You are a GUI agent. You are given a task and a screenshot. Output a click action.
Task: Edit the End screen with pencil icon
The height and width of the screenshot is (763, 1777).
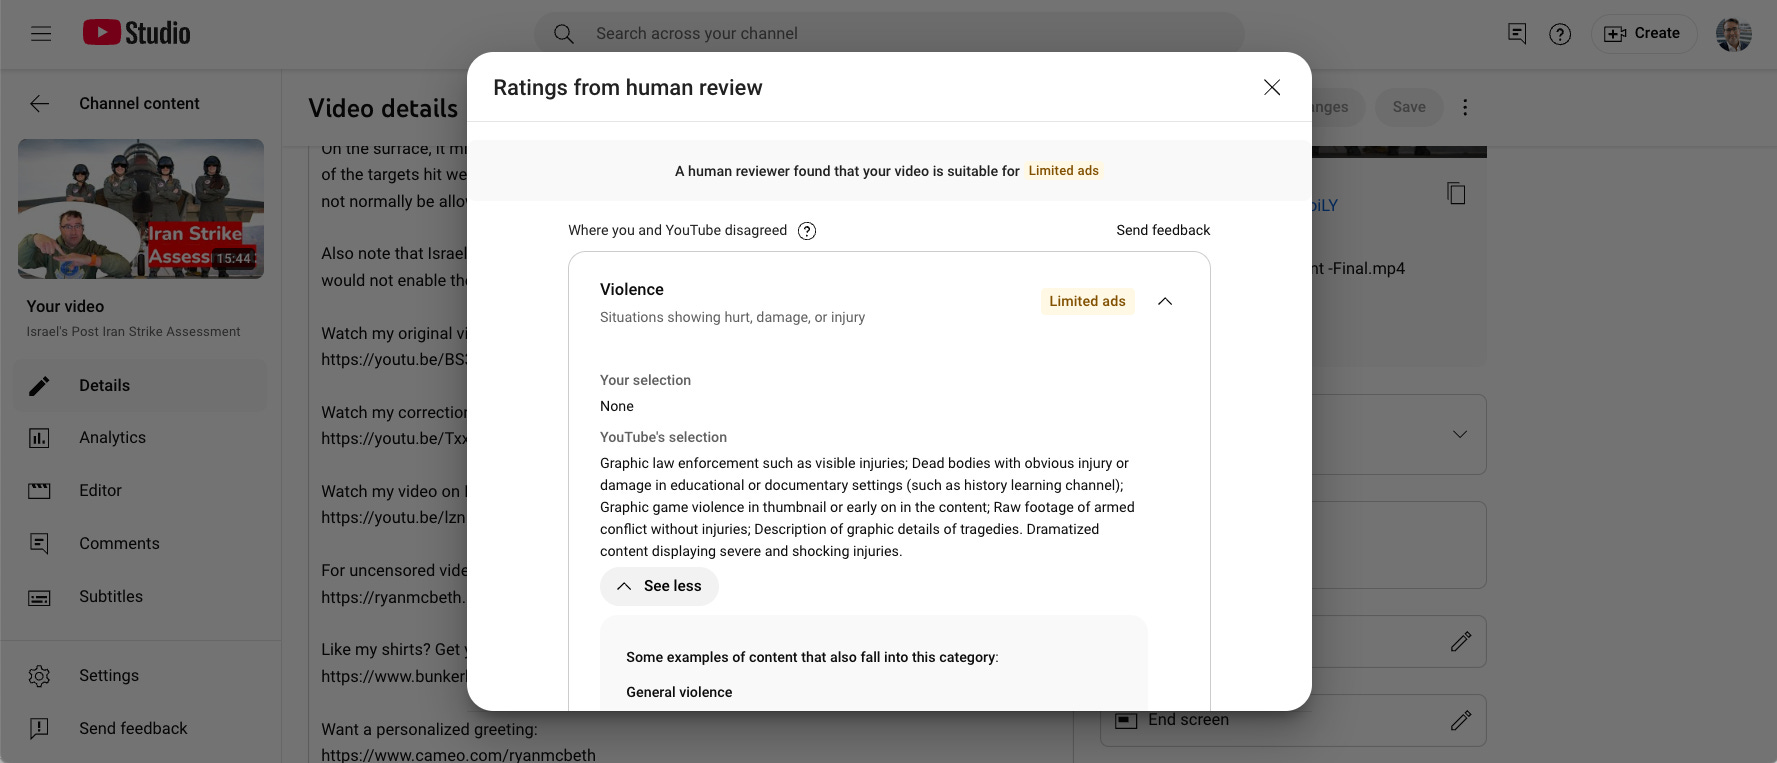click(1461, 720)
